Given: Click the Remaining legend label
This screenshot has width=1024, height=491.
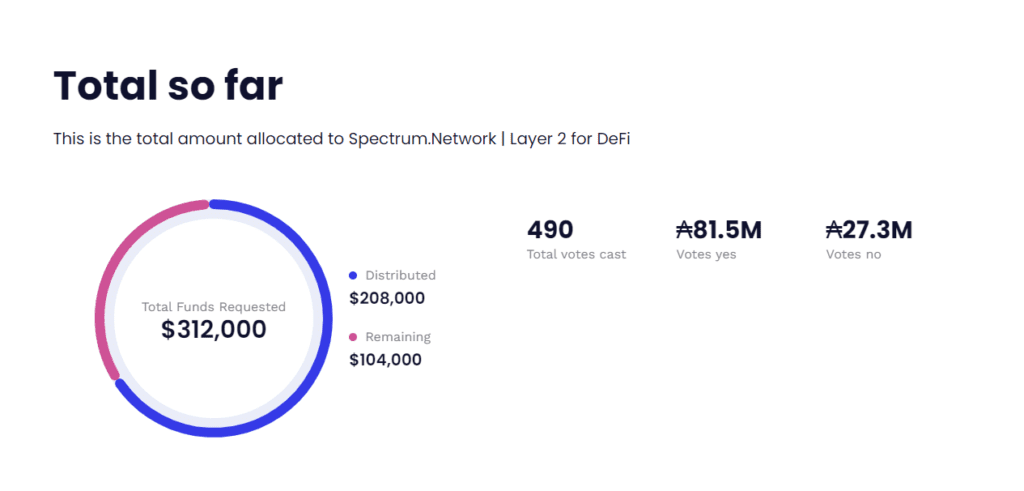Looking at the screenshot, I should (398, 337).
